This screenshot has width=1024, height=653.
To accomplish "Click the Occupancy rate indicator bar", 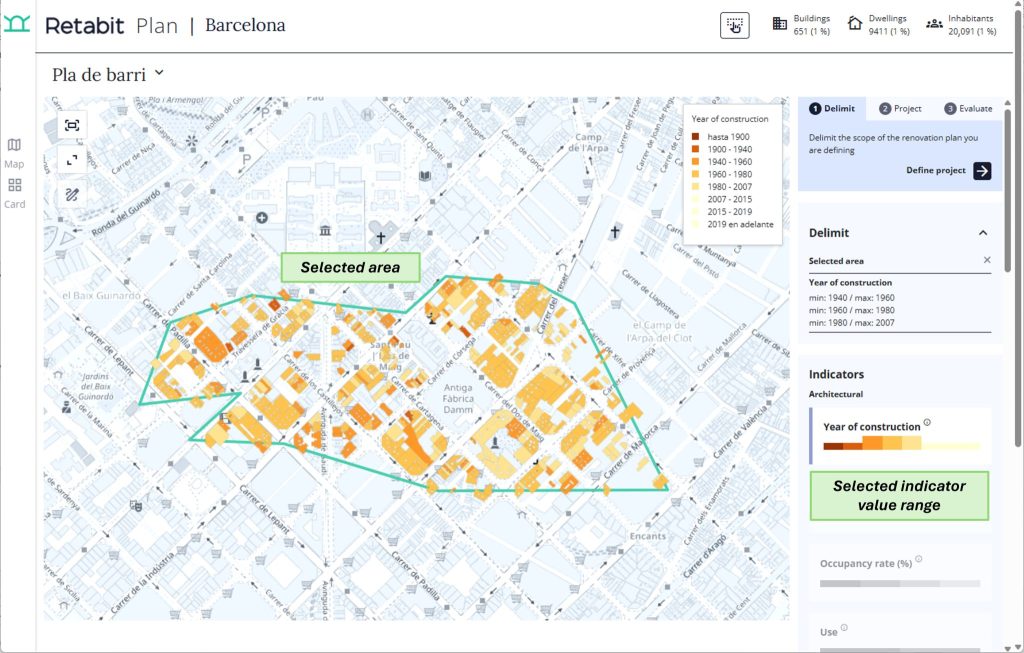I will pyautogui.click(x=900, y=583).
